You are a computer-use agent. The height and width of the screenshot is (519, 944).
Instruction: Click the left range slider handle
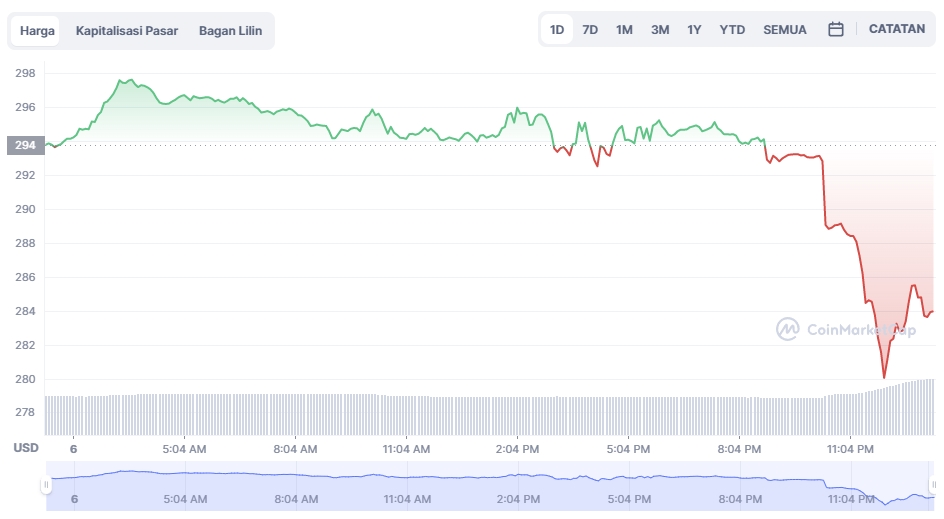point(45,485)
